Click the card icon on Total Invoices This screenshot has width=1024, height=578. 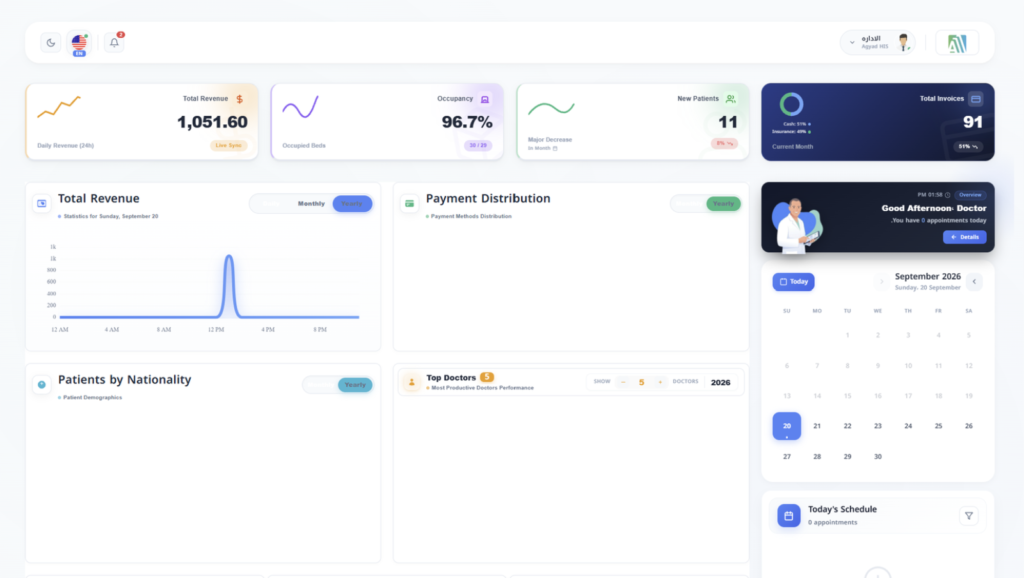tap(976, 99)
